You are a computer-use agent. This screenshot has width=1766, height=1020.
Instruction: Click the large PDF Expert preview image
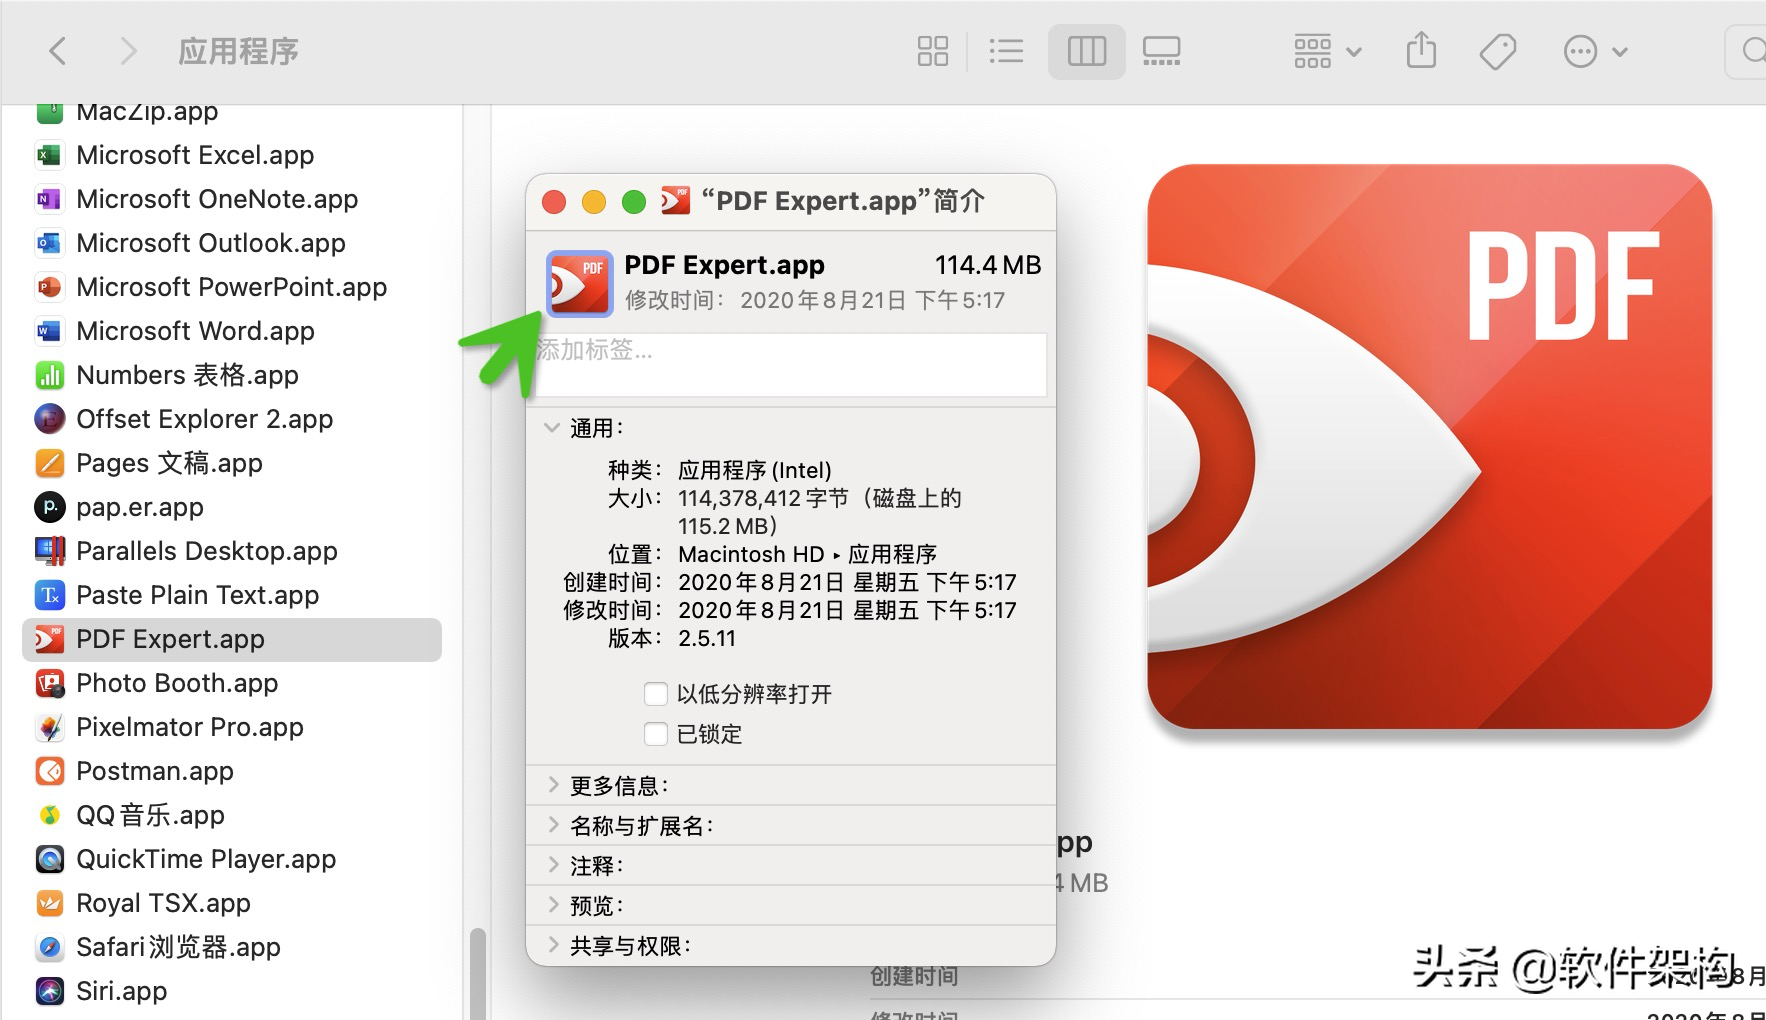coord(1429,447)
